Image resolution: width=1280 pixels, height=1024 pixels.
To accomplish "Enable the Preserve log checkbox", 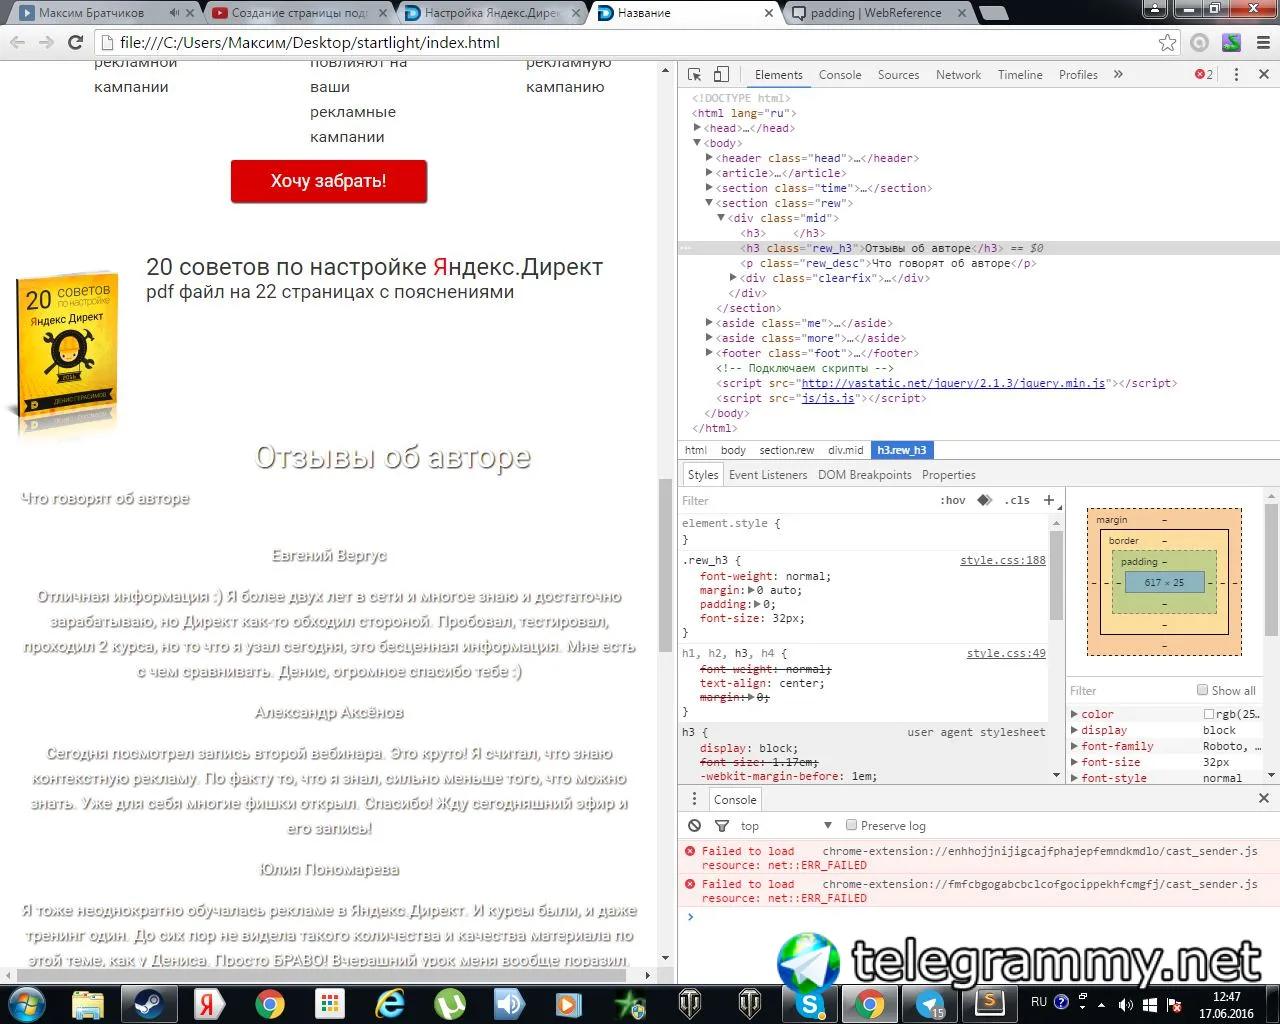I will [851, 826].
